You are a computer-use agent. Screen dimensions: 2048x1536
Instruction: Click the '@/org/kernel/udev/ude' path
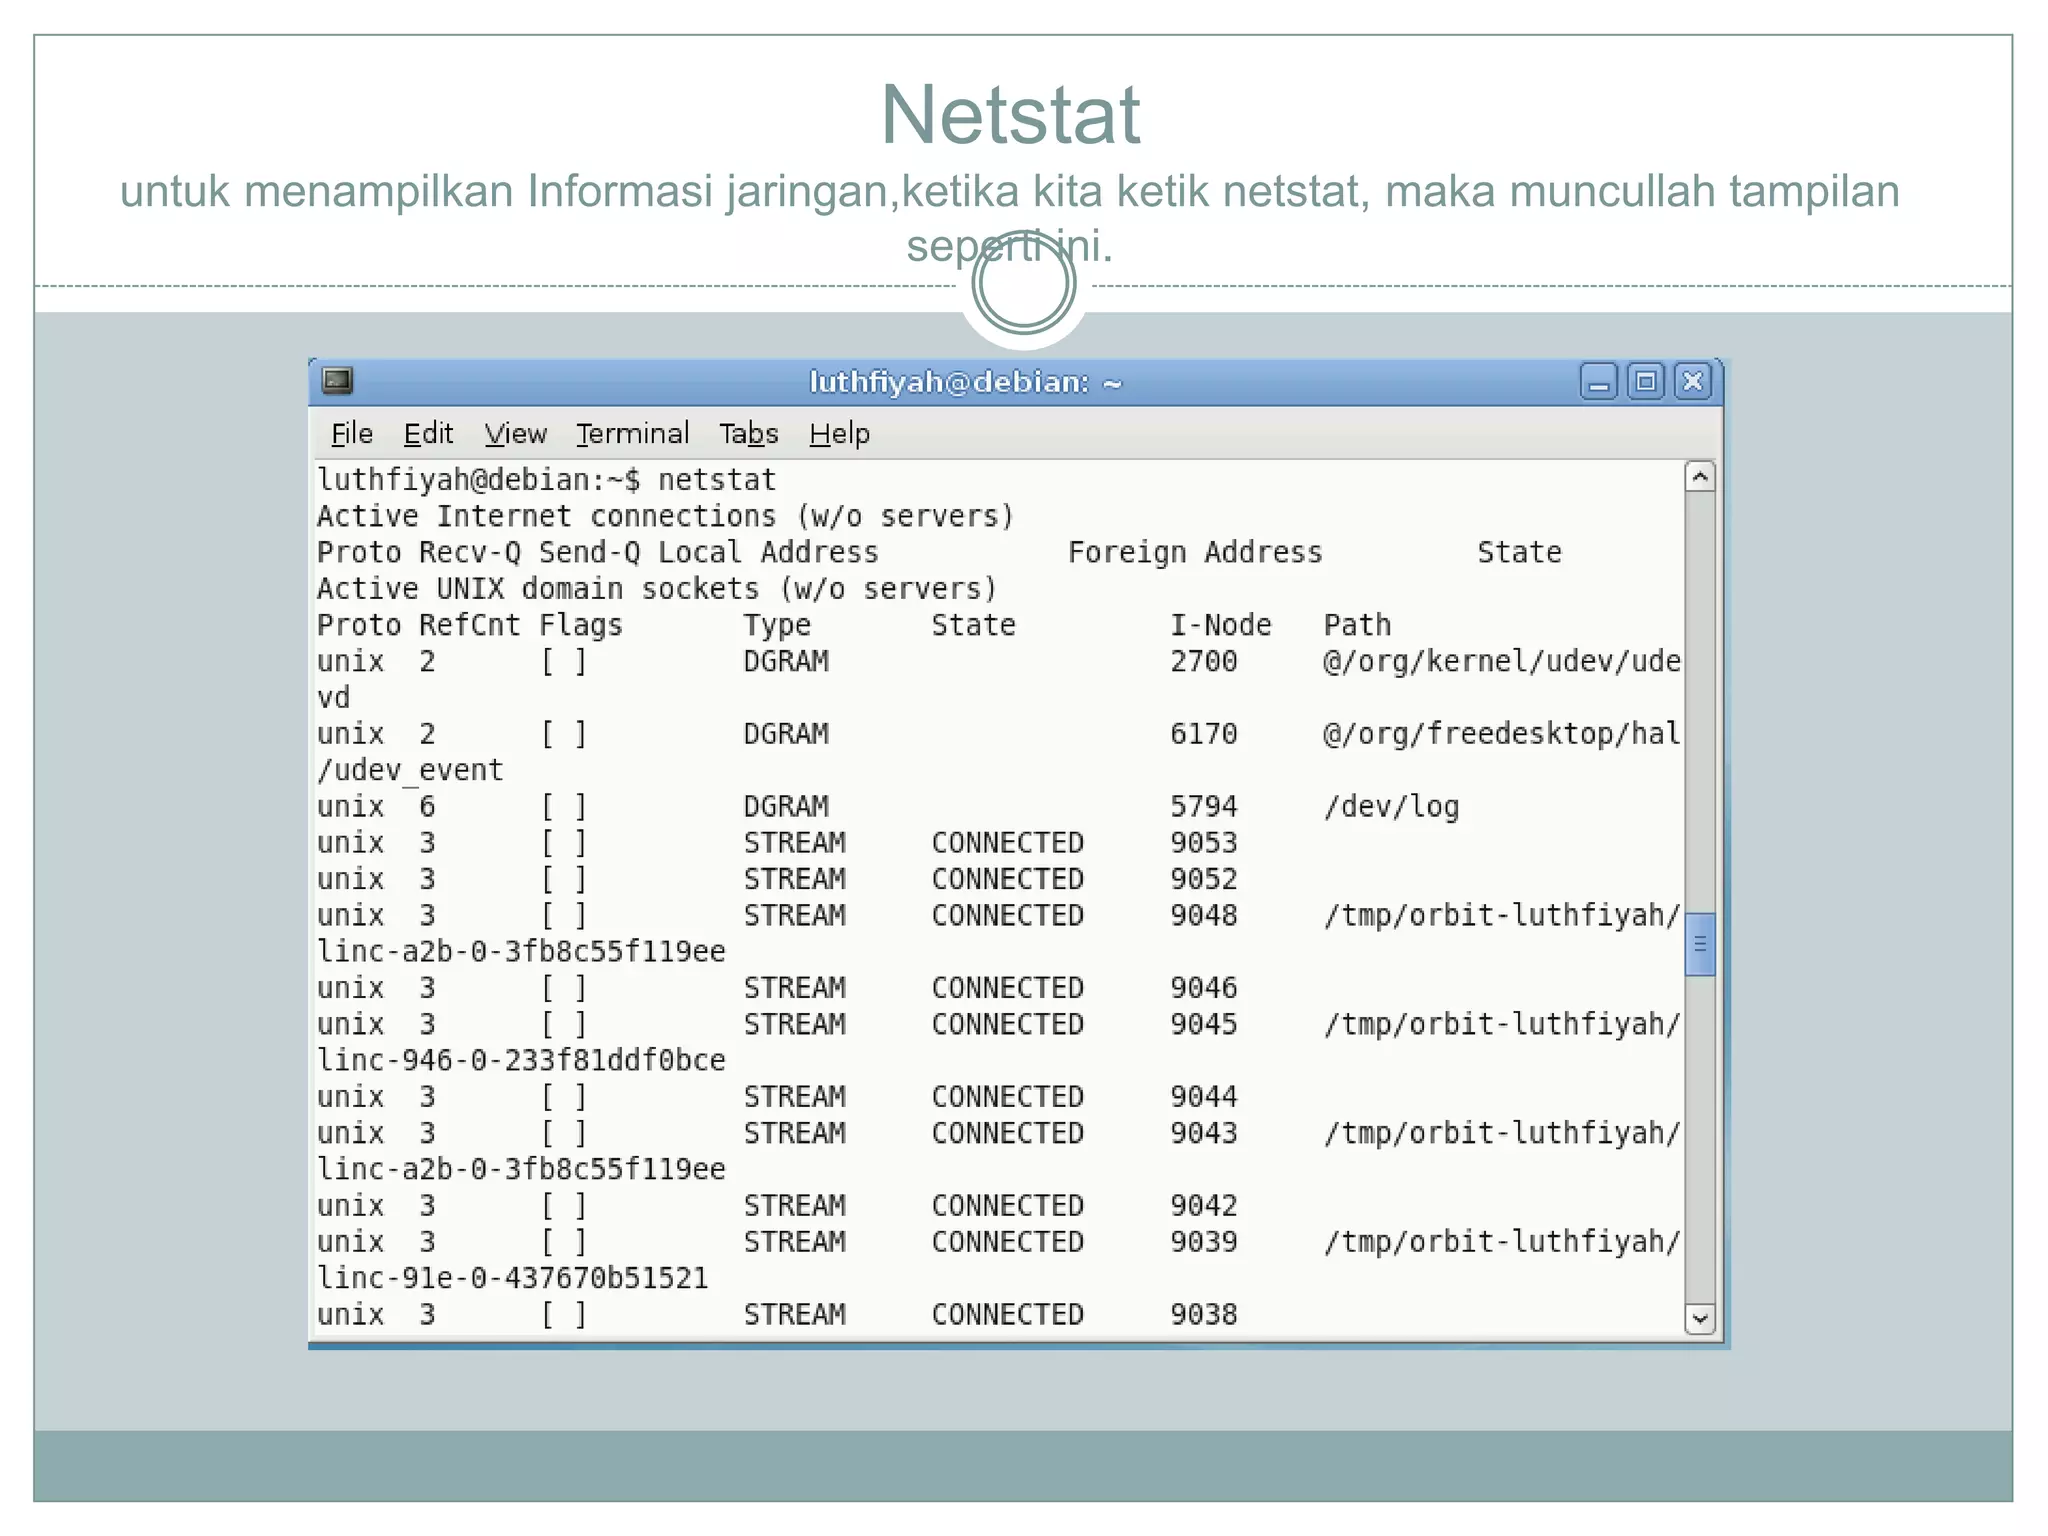[x=1502, y=661]
